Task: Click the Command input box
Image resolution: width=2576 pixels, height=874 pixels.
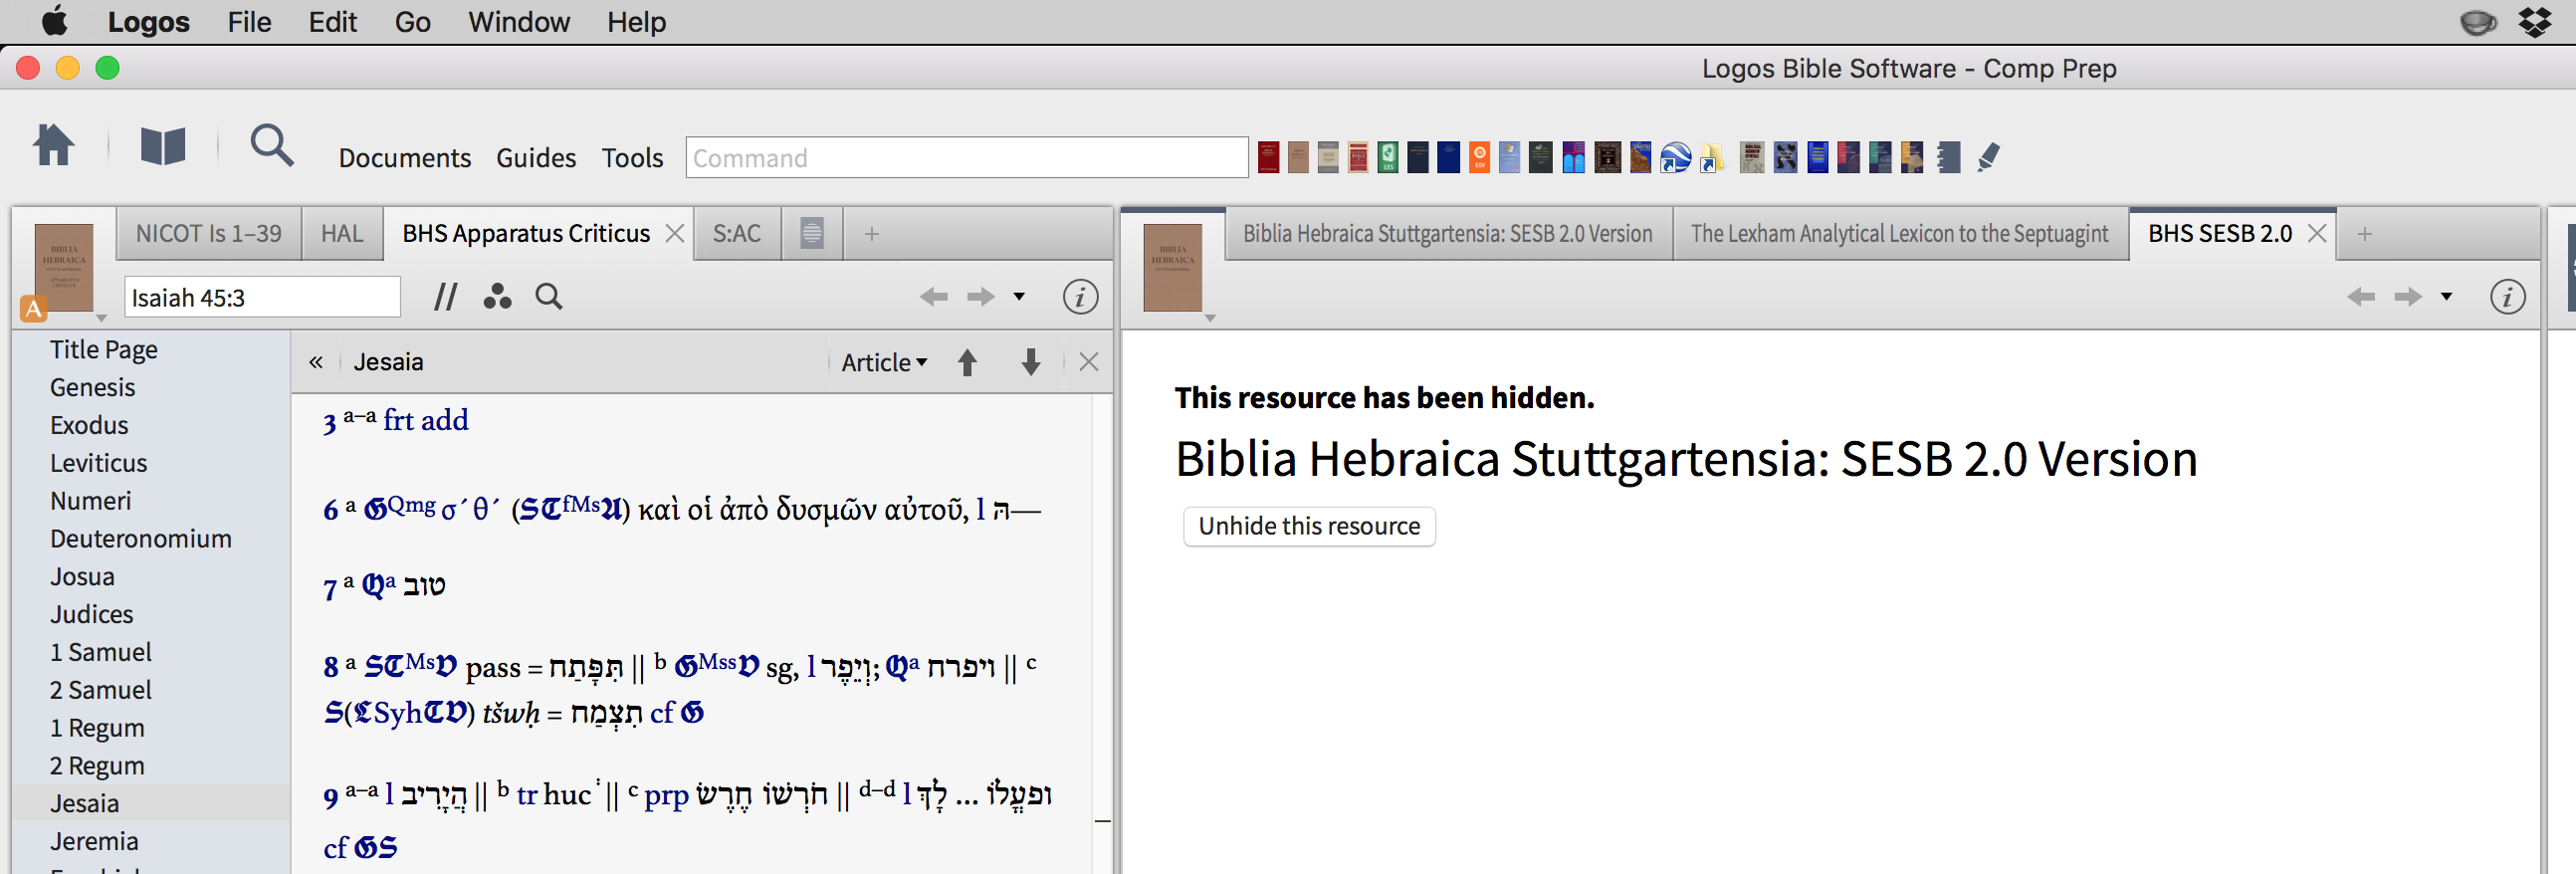Action: click(966, 158)
